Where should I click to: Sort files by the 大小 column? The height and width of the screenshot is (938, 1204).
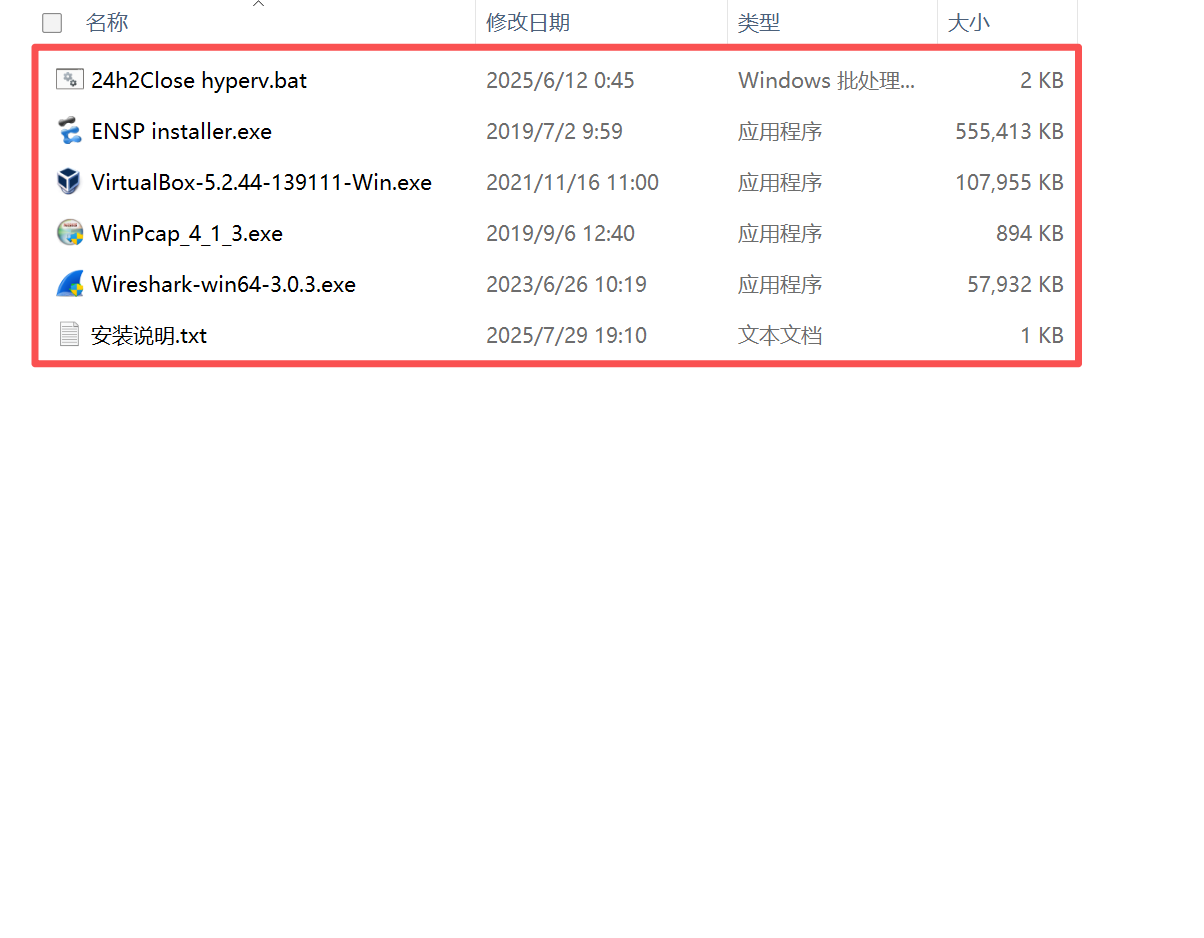tap(968, 22)
